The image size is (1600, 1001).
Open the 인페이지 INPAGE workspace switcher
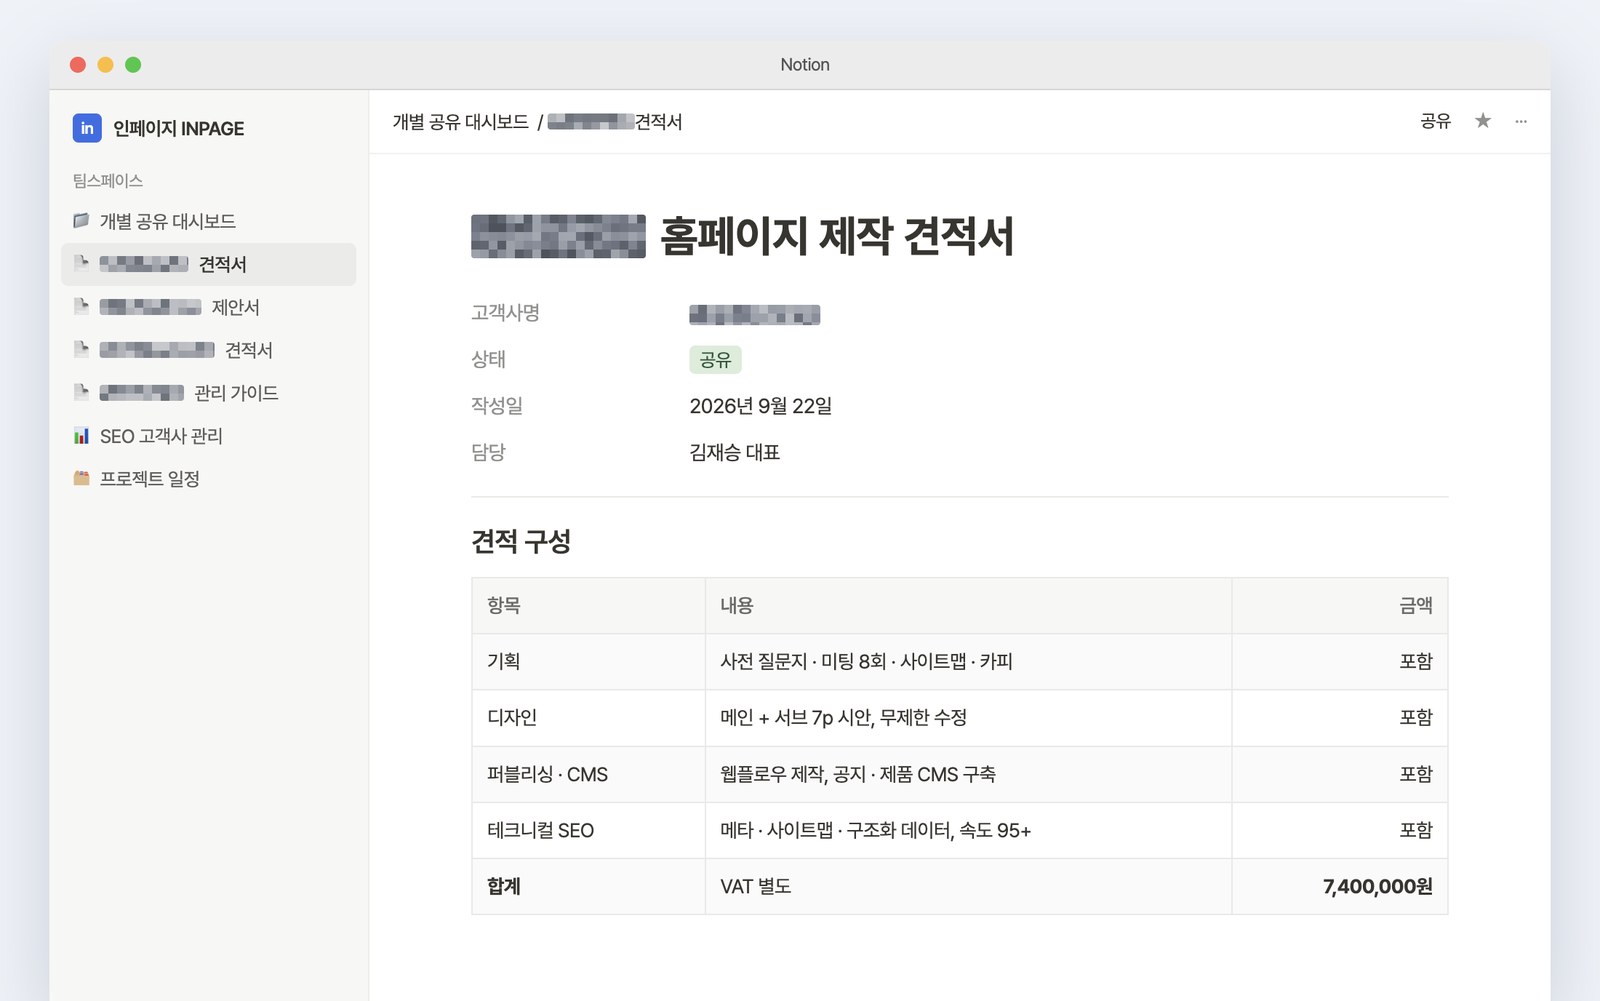pos(159,128)
